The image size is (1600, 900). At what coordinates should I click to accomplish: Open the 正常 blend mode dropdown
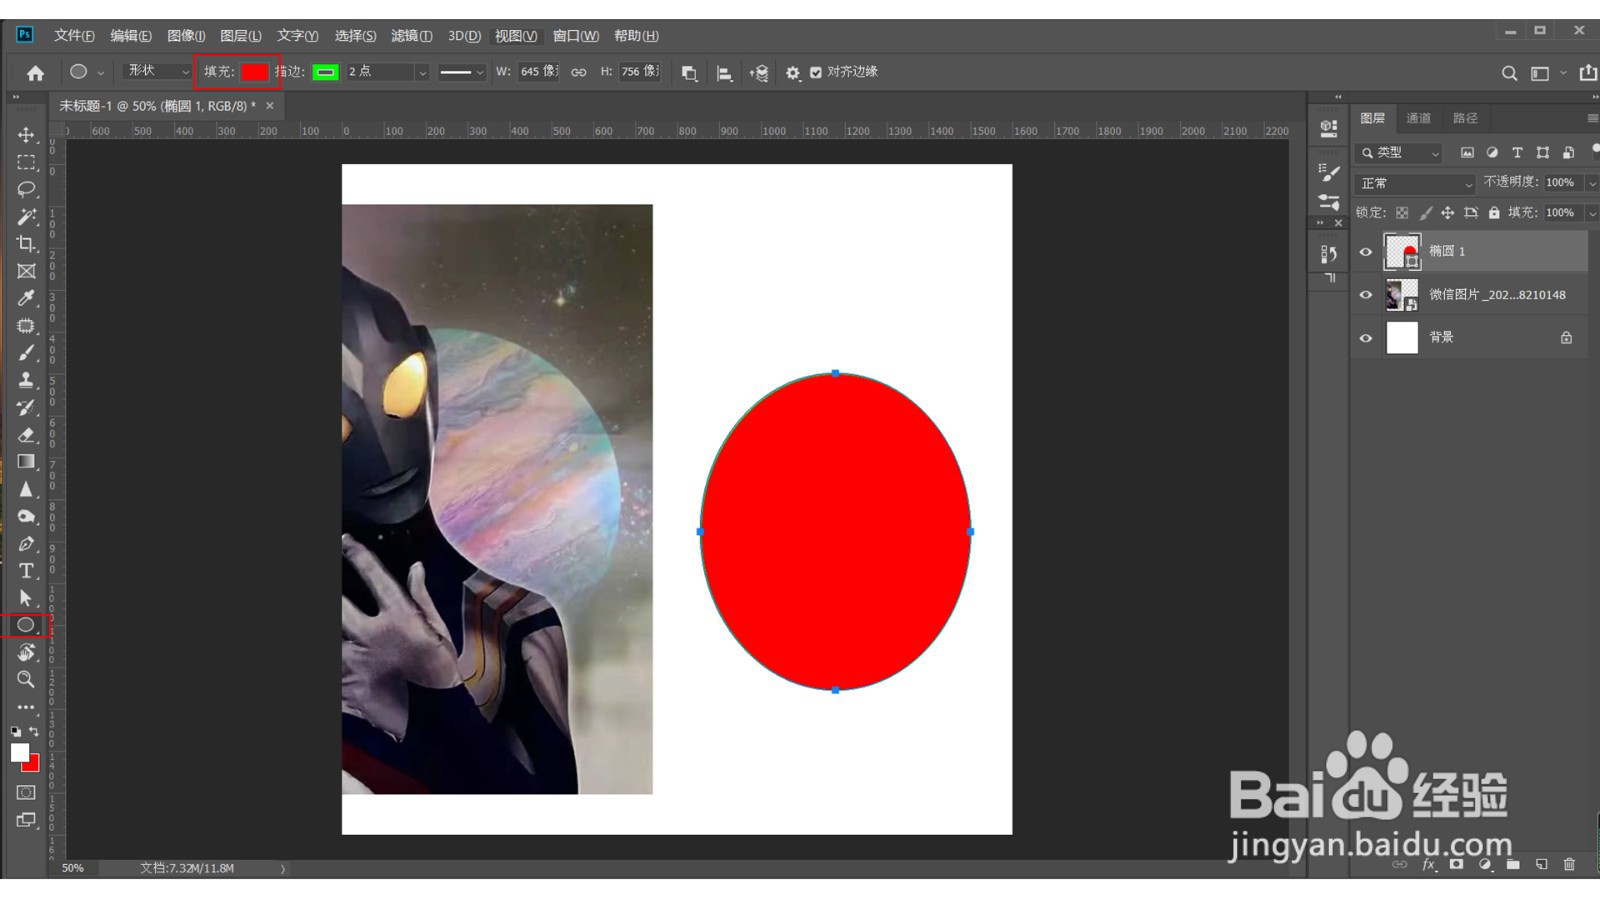point(1416,184)
